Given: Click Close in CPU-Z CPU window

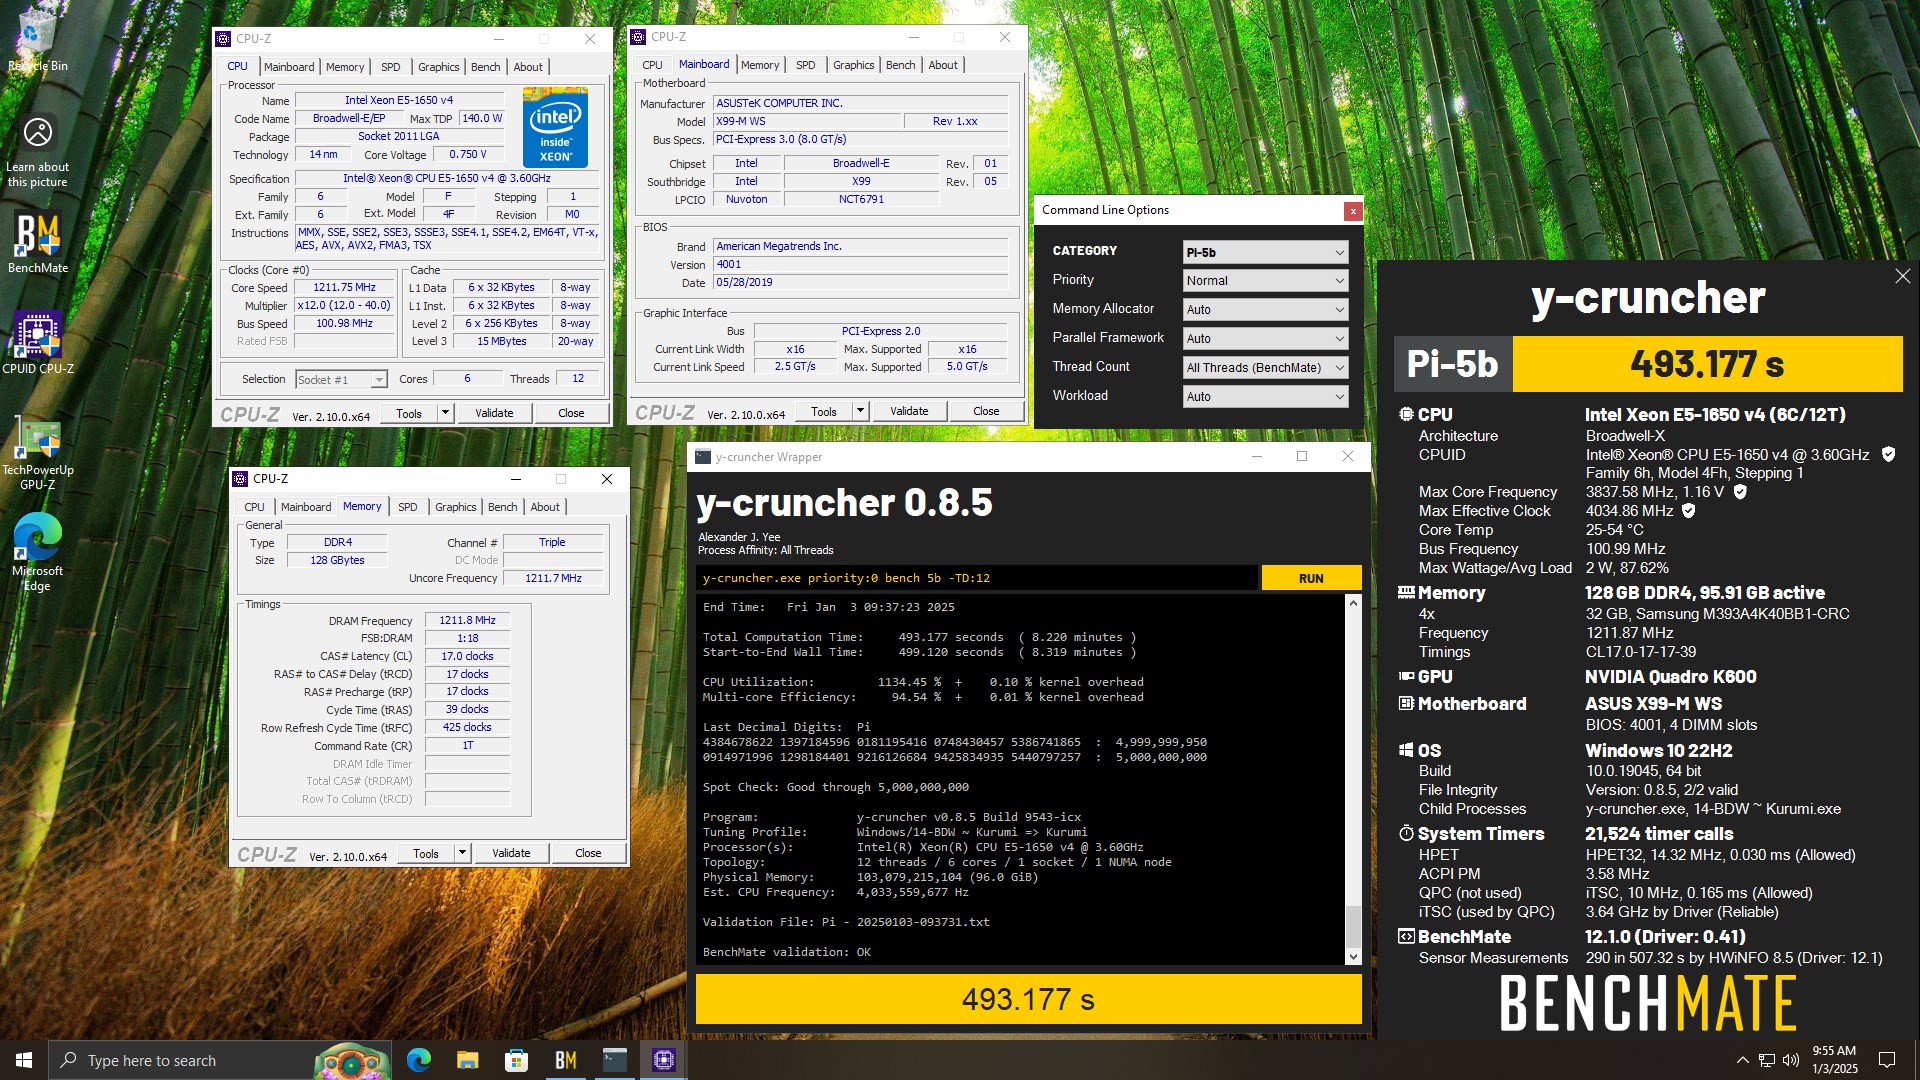Looking at the screenshot, I should point(571,413).
